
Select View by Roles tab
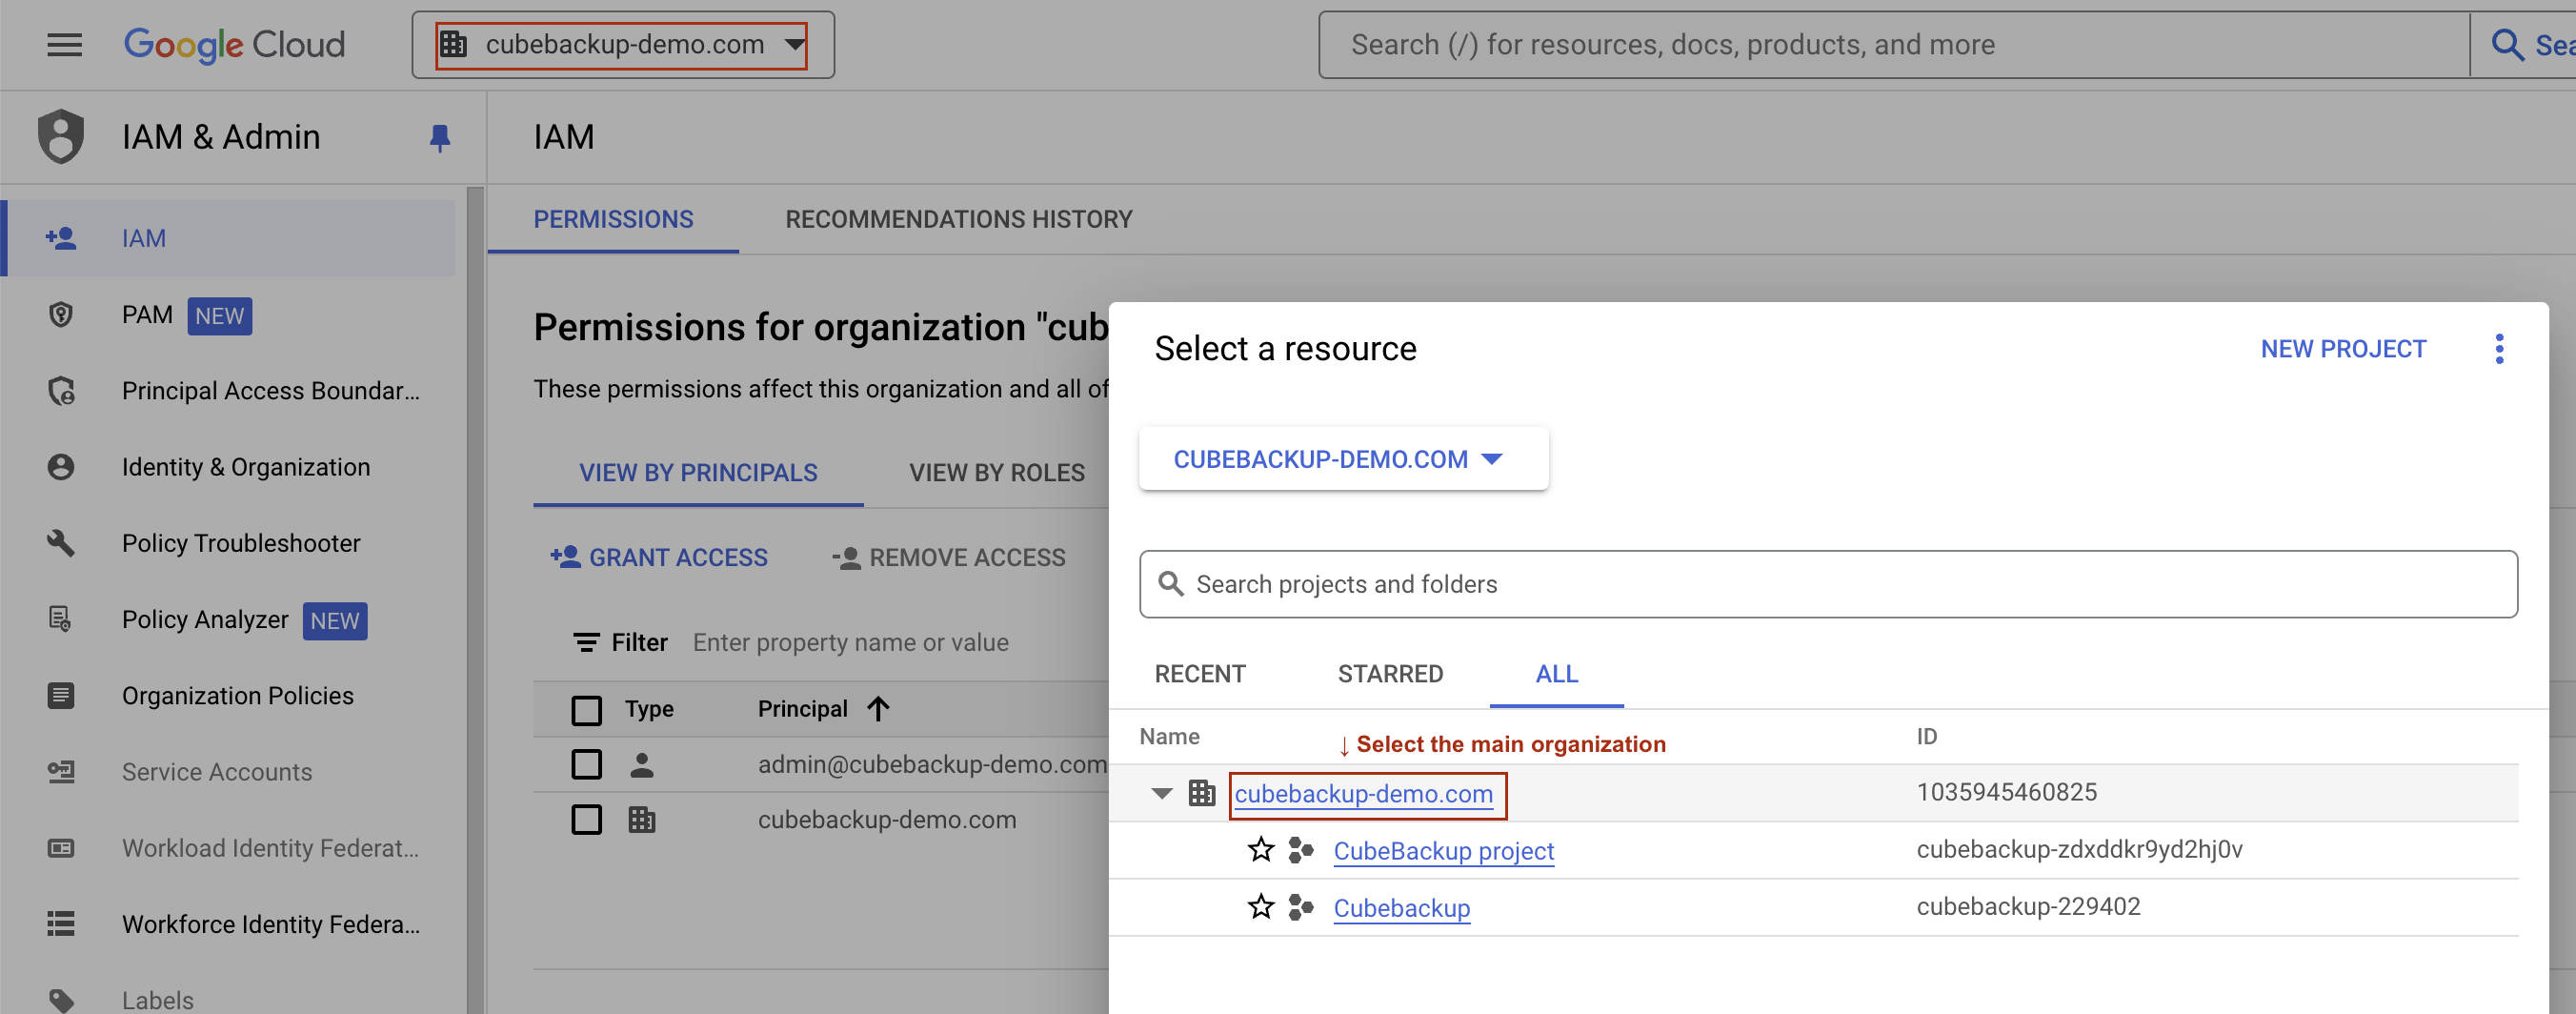pyautogui.click(x=996, y=473)
